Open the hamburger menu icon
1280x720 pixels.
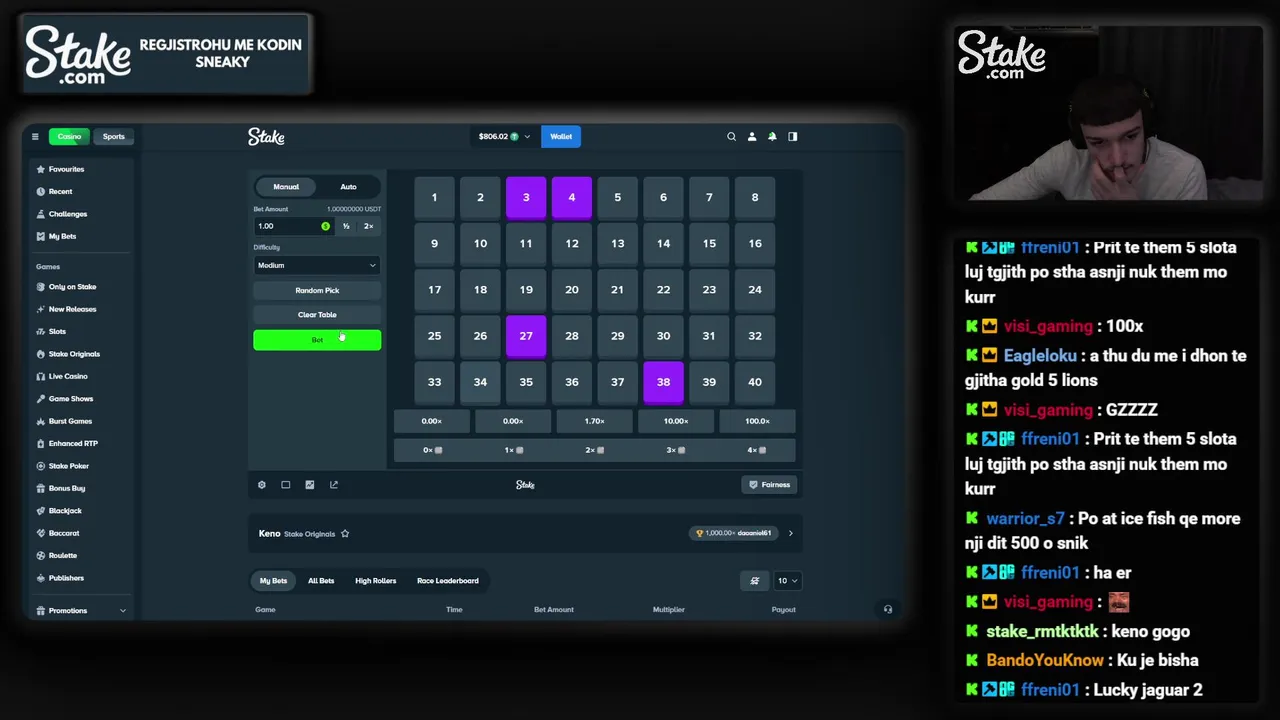(x=35, y=137)
